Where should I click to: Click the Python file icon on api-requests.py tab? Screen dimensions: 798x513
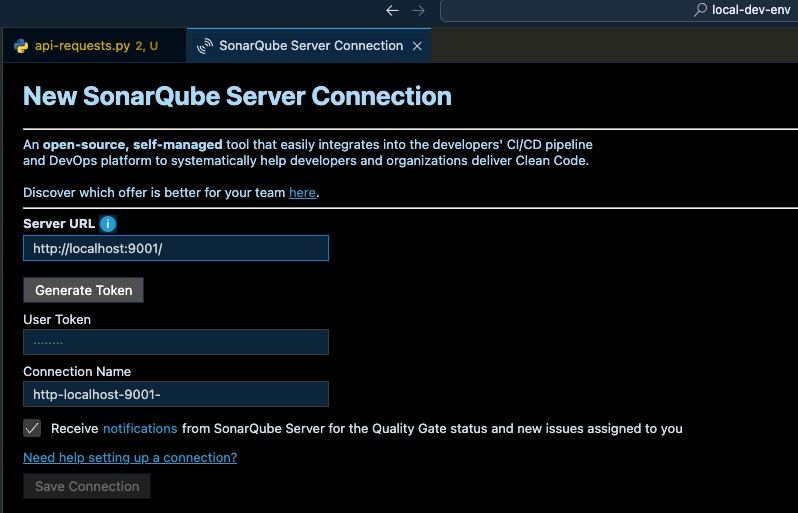click(21, 46)
